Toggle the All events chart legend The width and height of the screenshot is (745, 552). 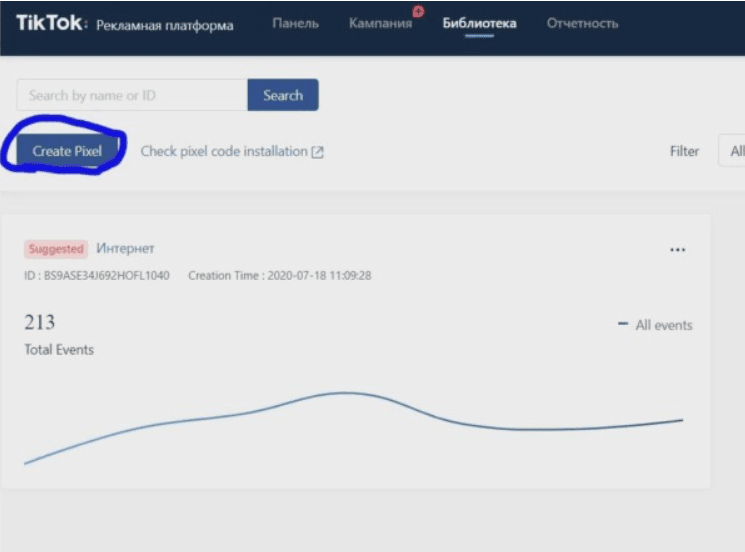(655, 325)
